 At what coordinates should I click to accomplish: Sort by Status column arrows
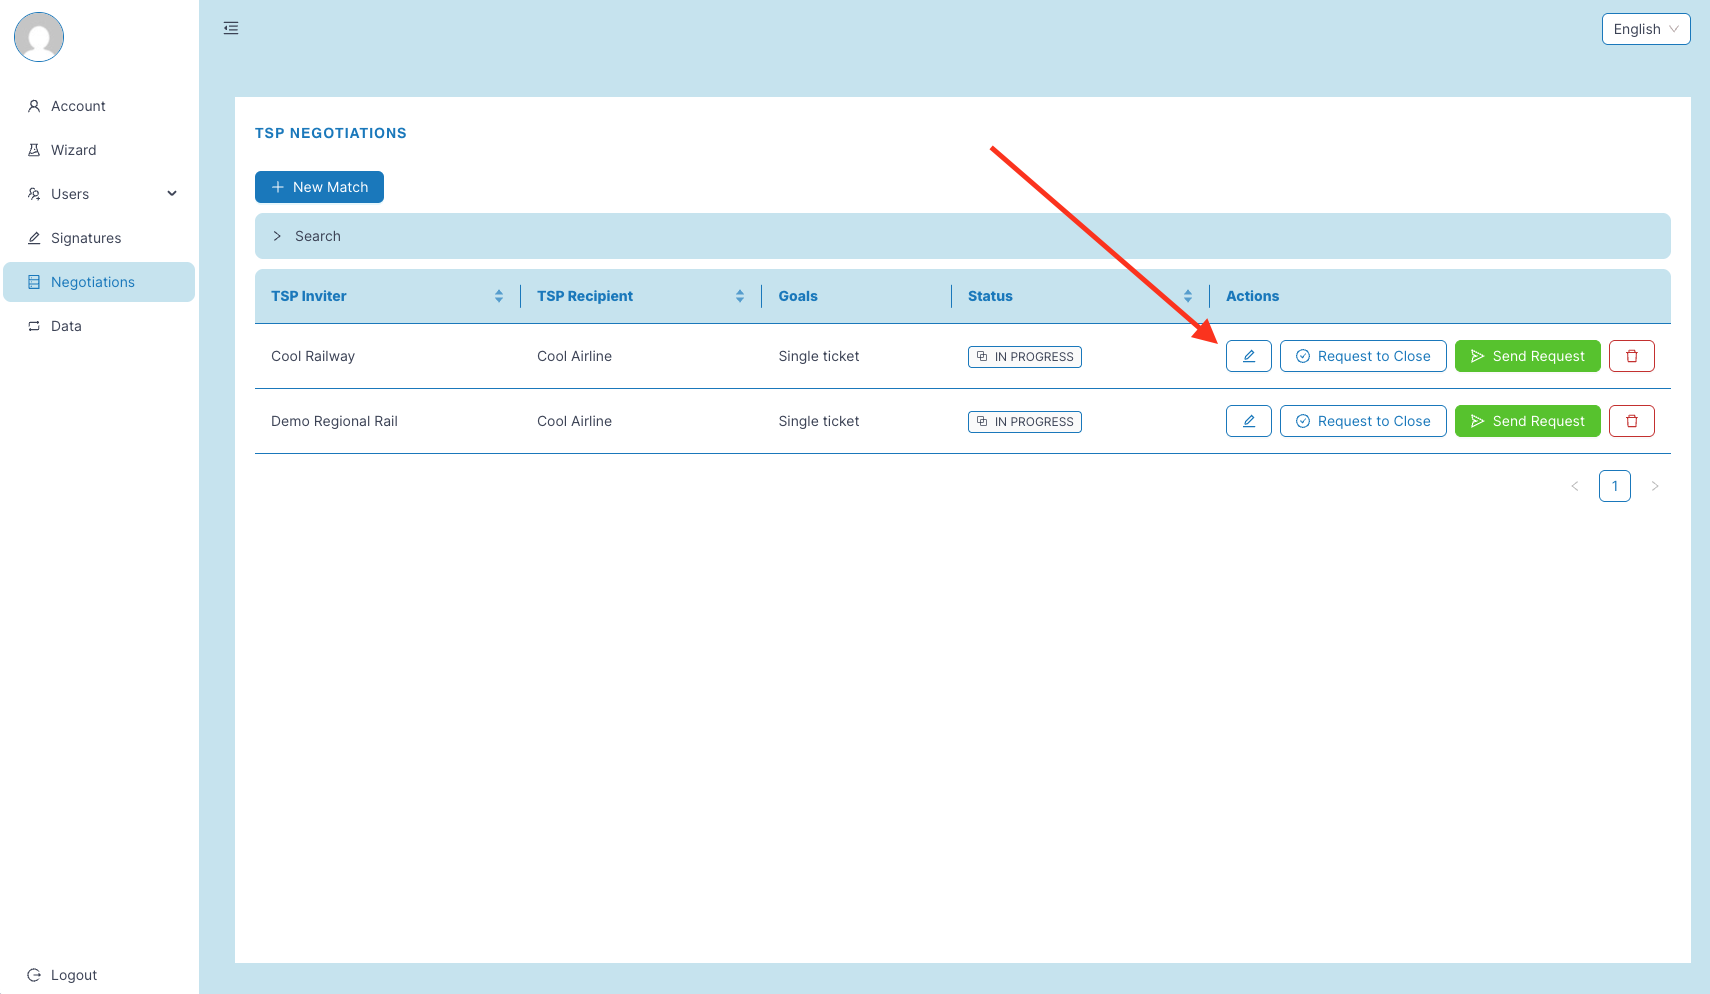[1187, 296]
